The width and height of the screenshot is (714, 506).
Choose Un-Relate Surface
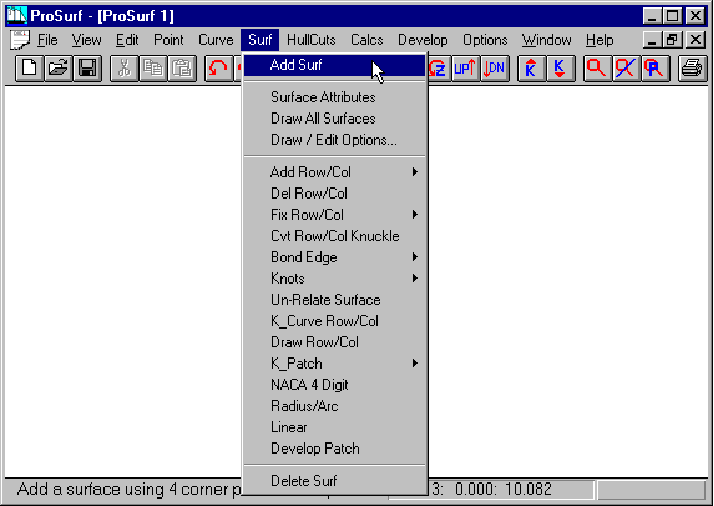[x=335, y=300]
